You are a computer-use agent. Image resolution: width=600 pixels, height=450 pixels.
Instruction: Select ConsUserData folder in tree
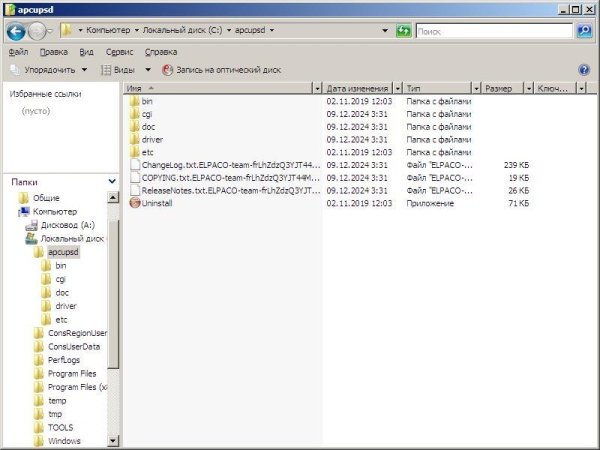(74, 347)
